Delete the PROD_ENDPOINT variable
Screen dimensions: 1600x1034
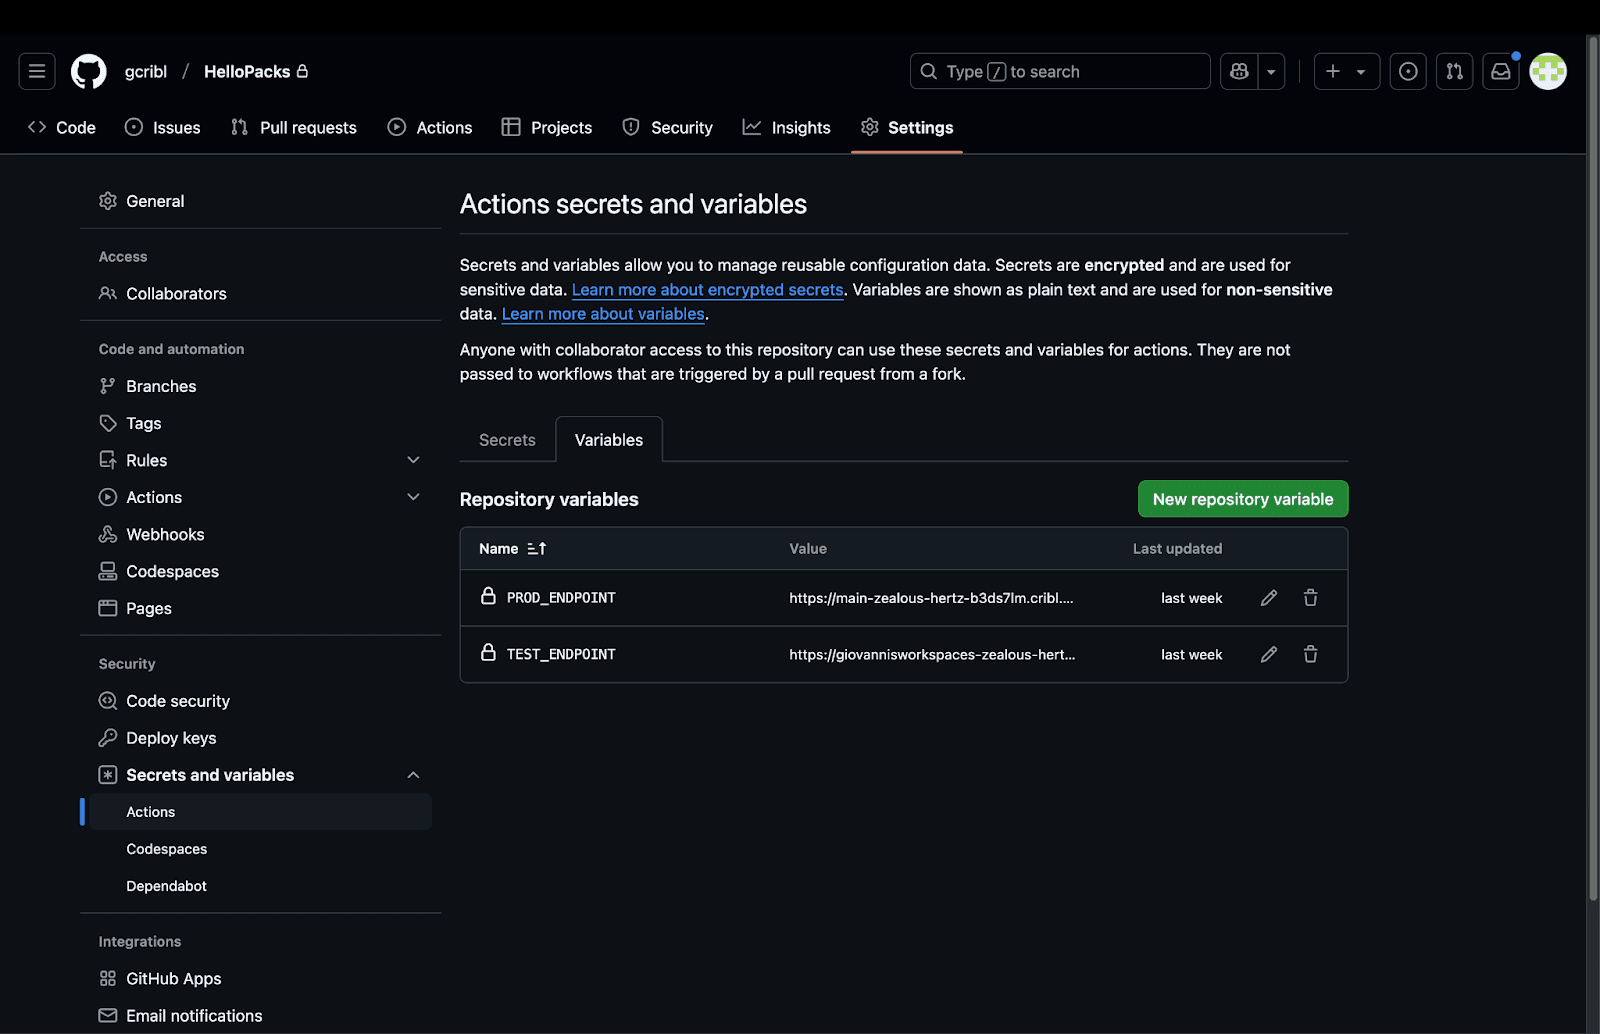[x=1310, y=598]
